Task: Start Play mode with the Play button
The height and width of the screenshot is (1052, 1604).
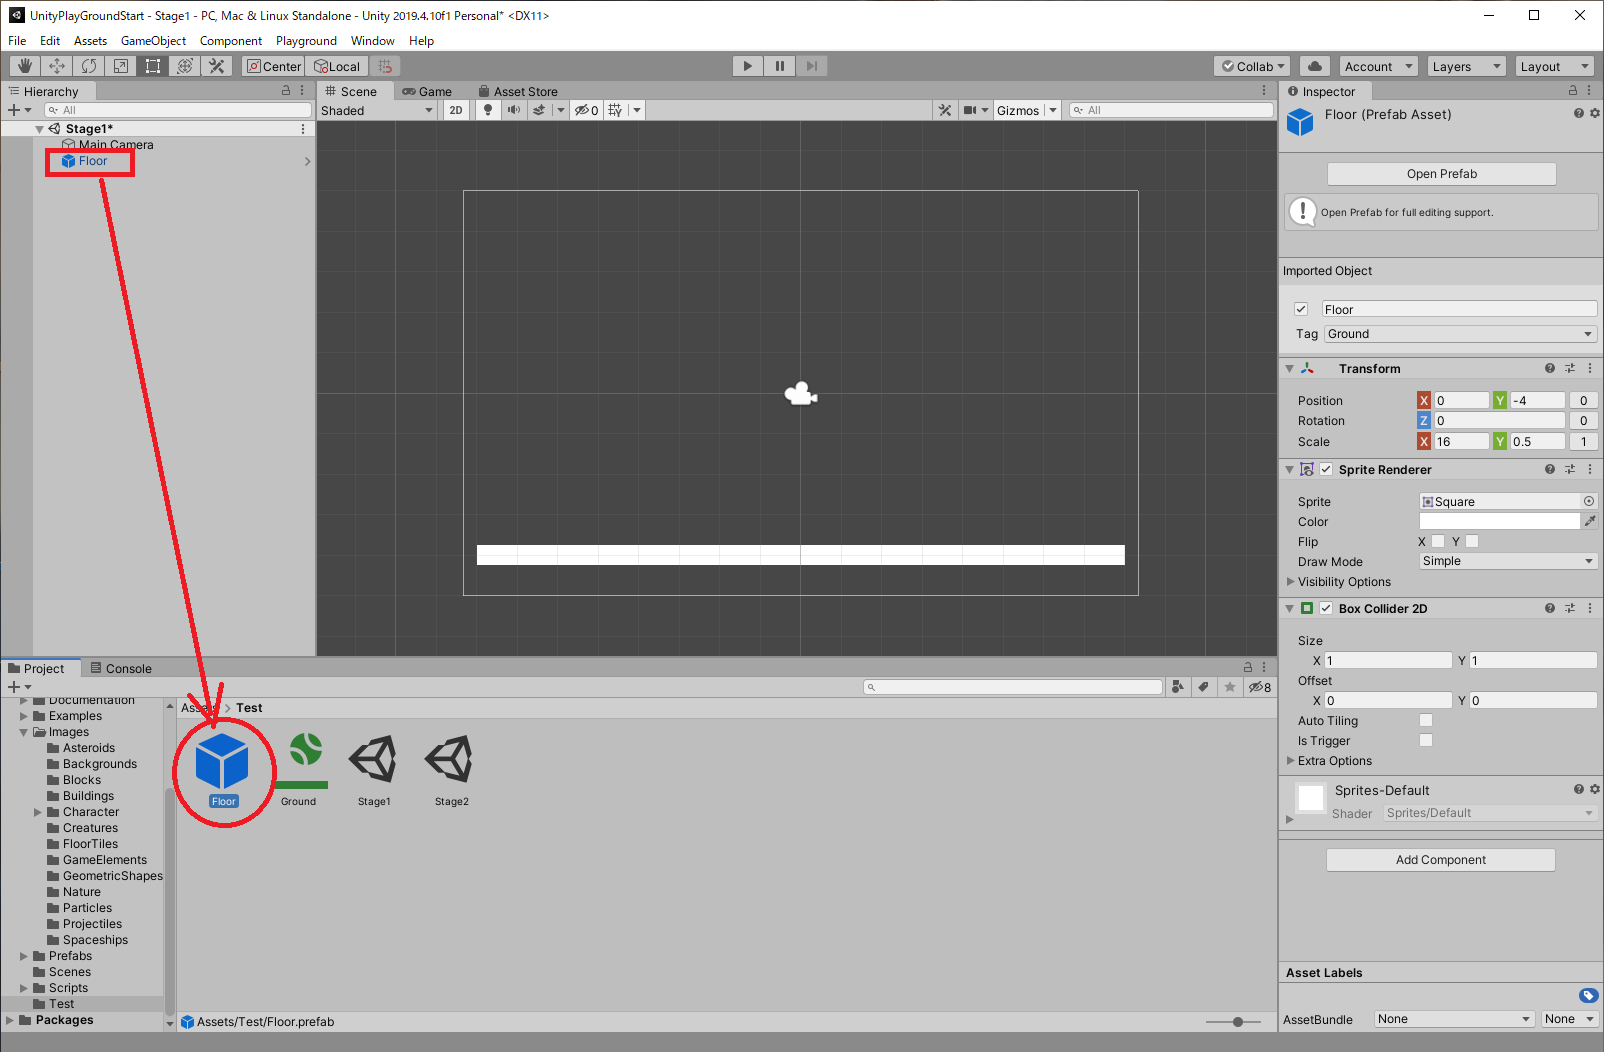Action: [x=747, y=66]
